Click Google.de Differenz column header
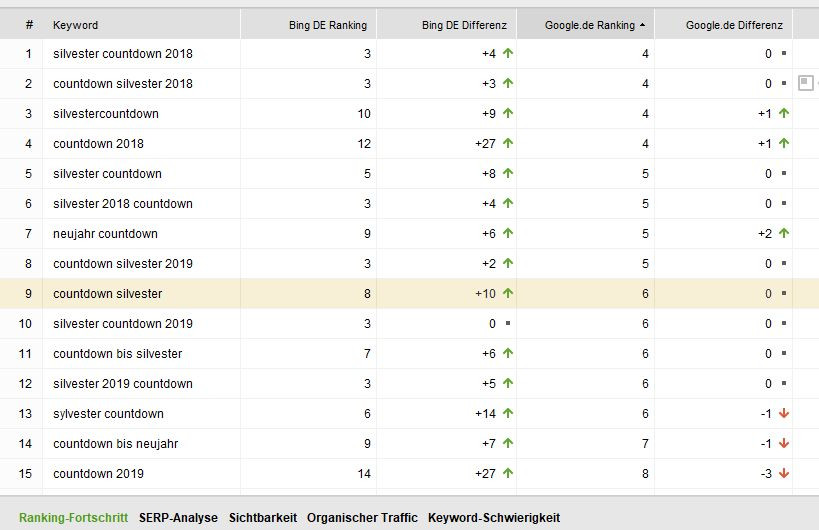Screen dimensions: 819x530 coord(734,25)
